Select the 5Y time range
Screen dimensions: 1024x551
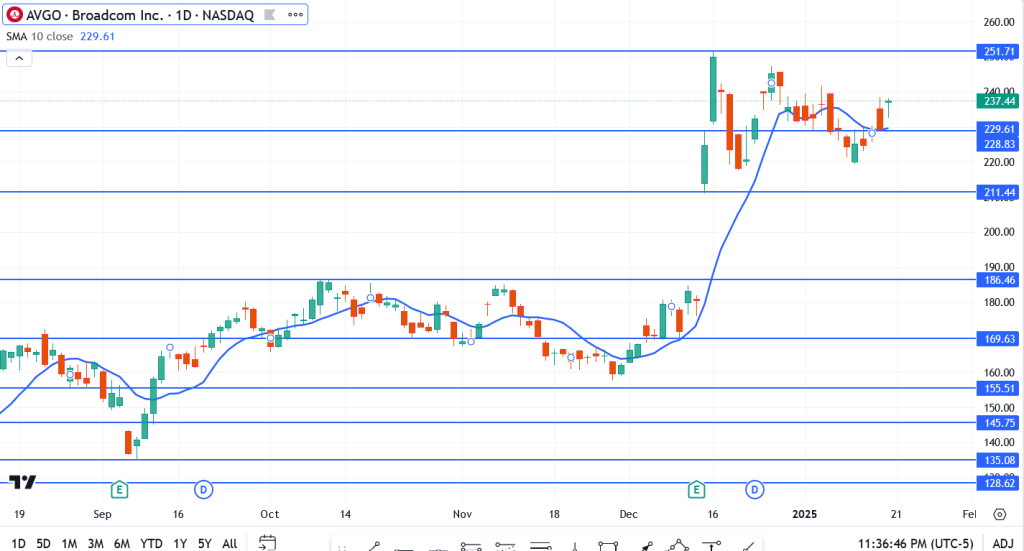[203, 543]
